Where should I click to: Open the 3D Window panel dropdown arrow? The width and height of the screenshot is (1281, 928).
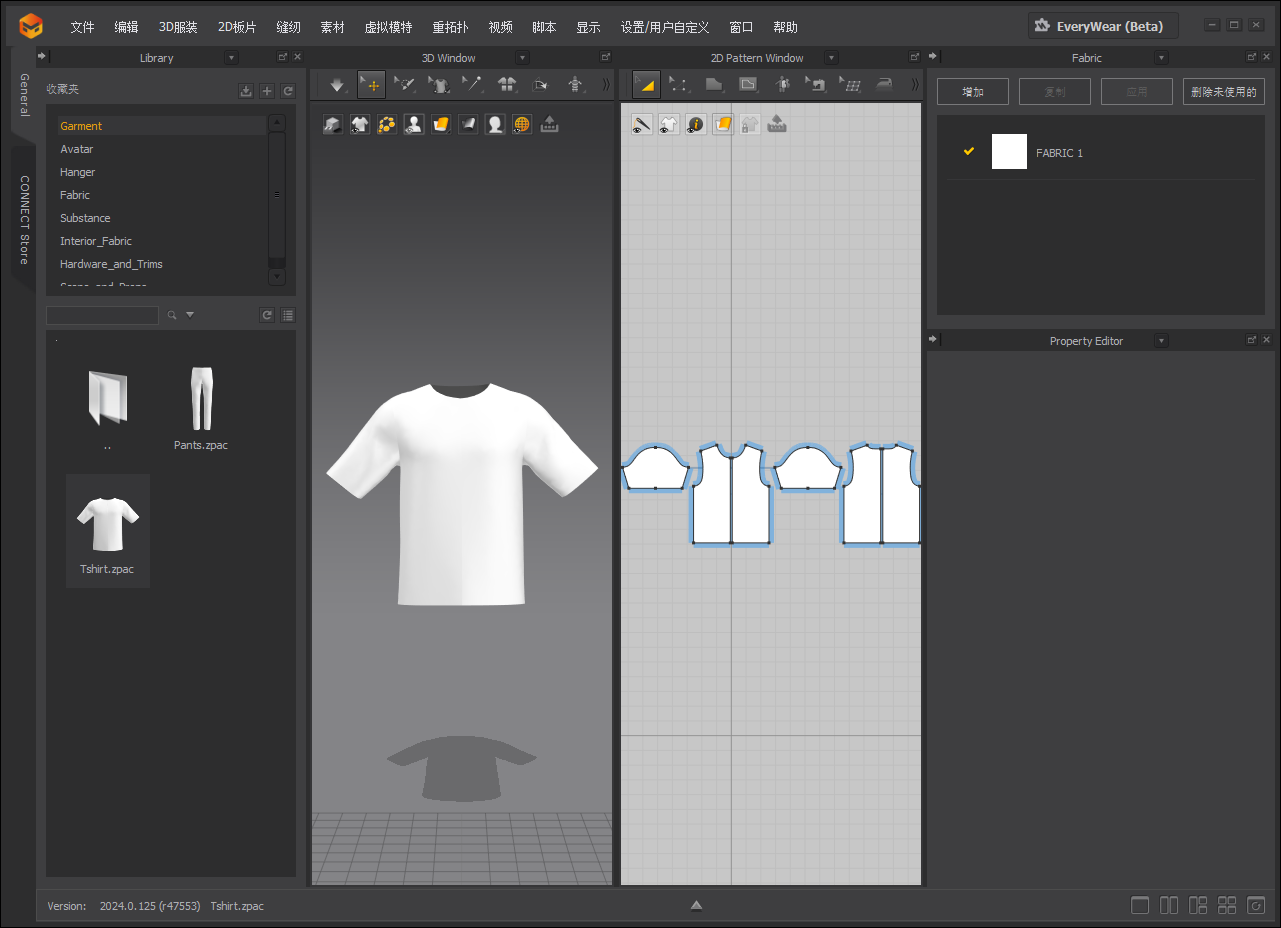(522, 58)
